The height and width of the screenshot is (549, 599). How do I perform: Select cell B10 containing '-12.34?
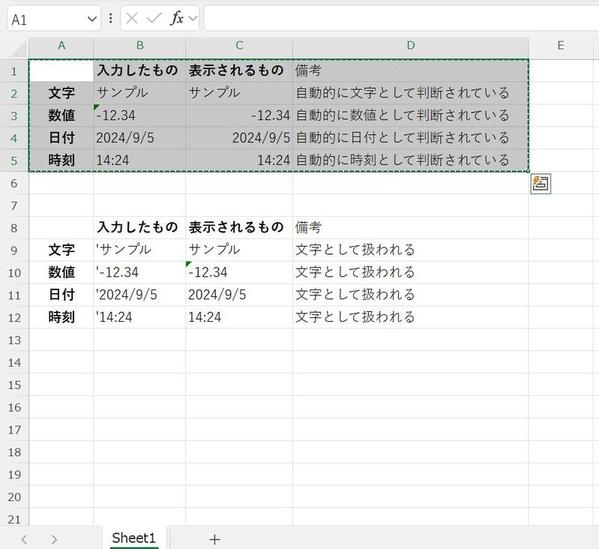point(139,272)
